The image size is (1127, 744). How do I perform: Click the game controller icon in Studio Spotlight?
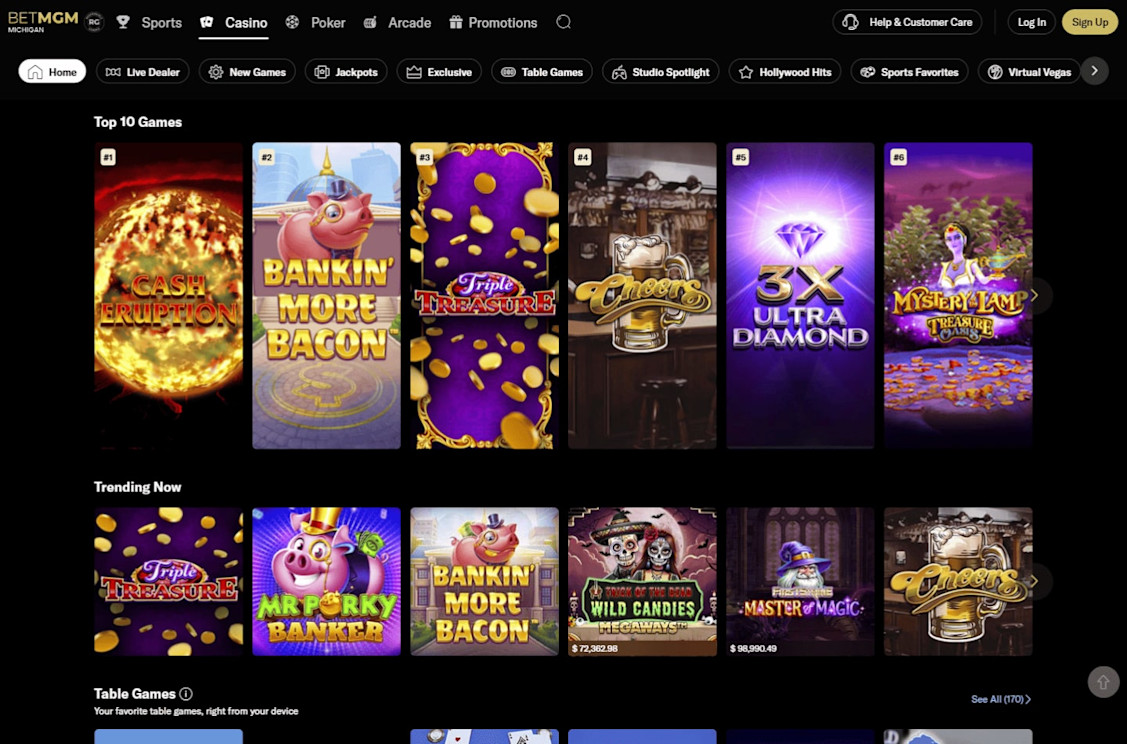619,72
